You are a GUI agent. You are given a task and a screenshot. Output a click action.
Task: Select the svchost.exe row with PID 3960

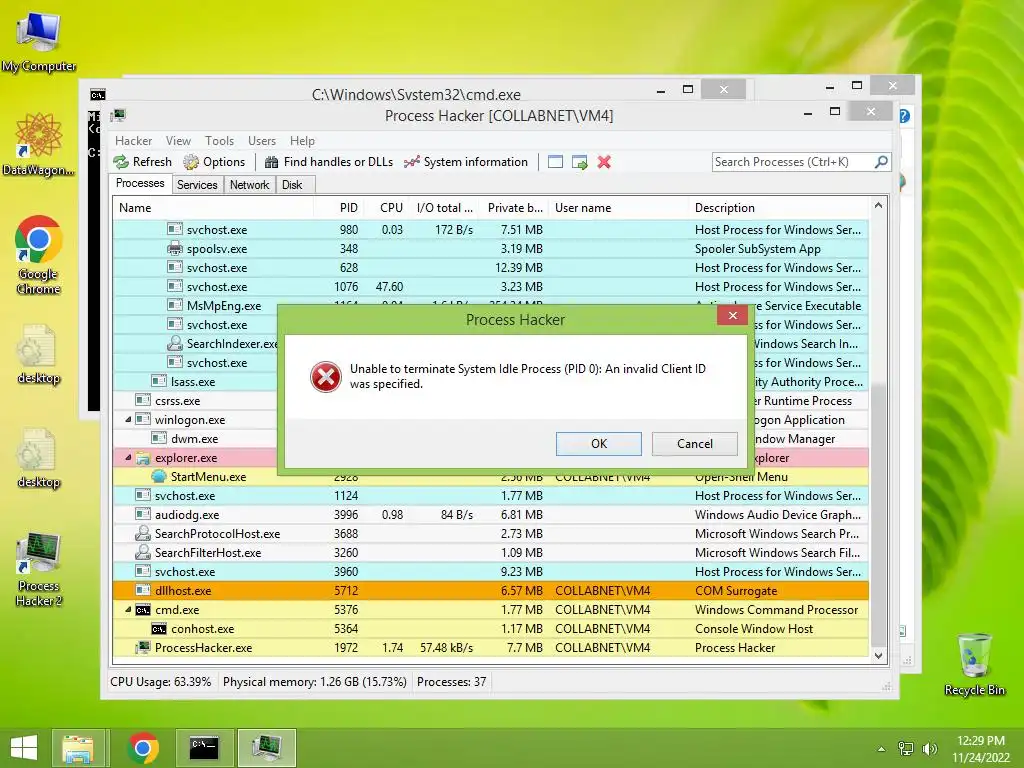pos(491,571)
